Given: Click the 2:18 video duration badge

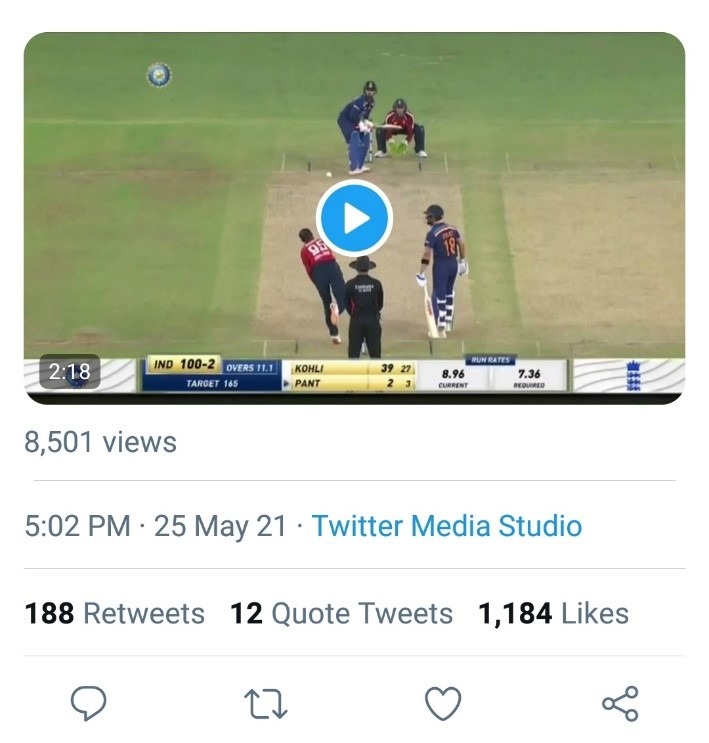Looking at the screenshot, I should [70, 372].
